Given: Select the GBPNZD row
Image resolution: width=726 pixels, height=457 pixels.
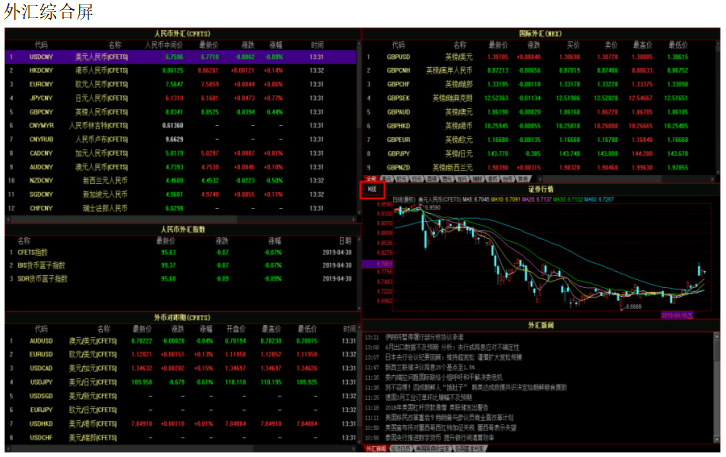Looking at the screenshot, I should tap(539, 168).
